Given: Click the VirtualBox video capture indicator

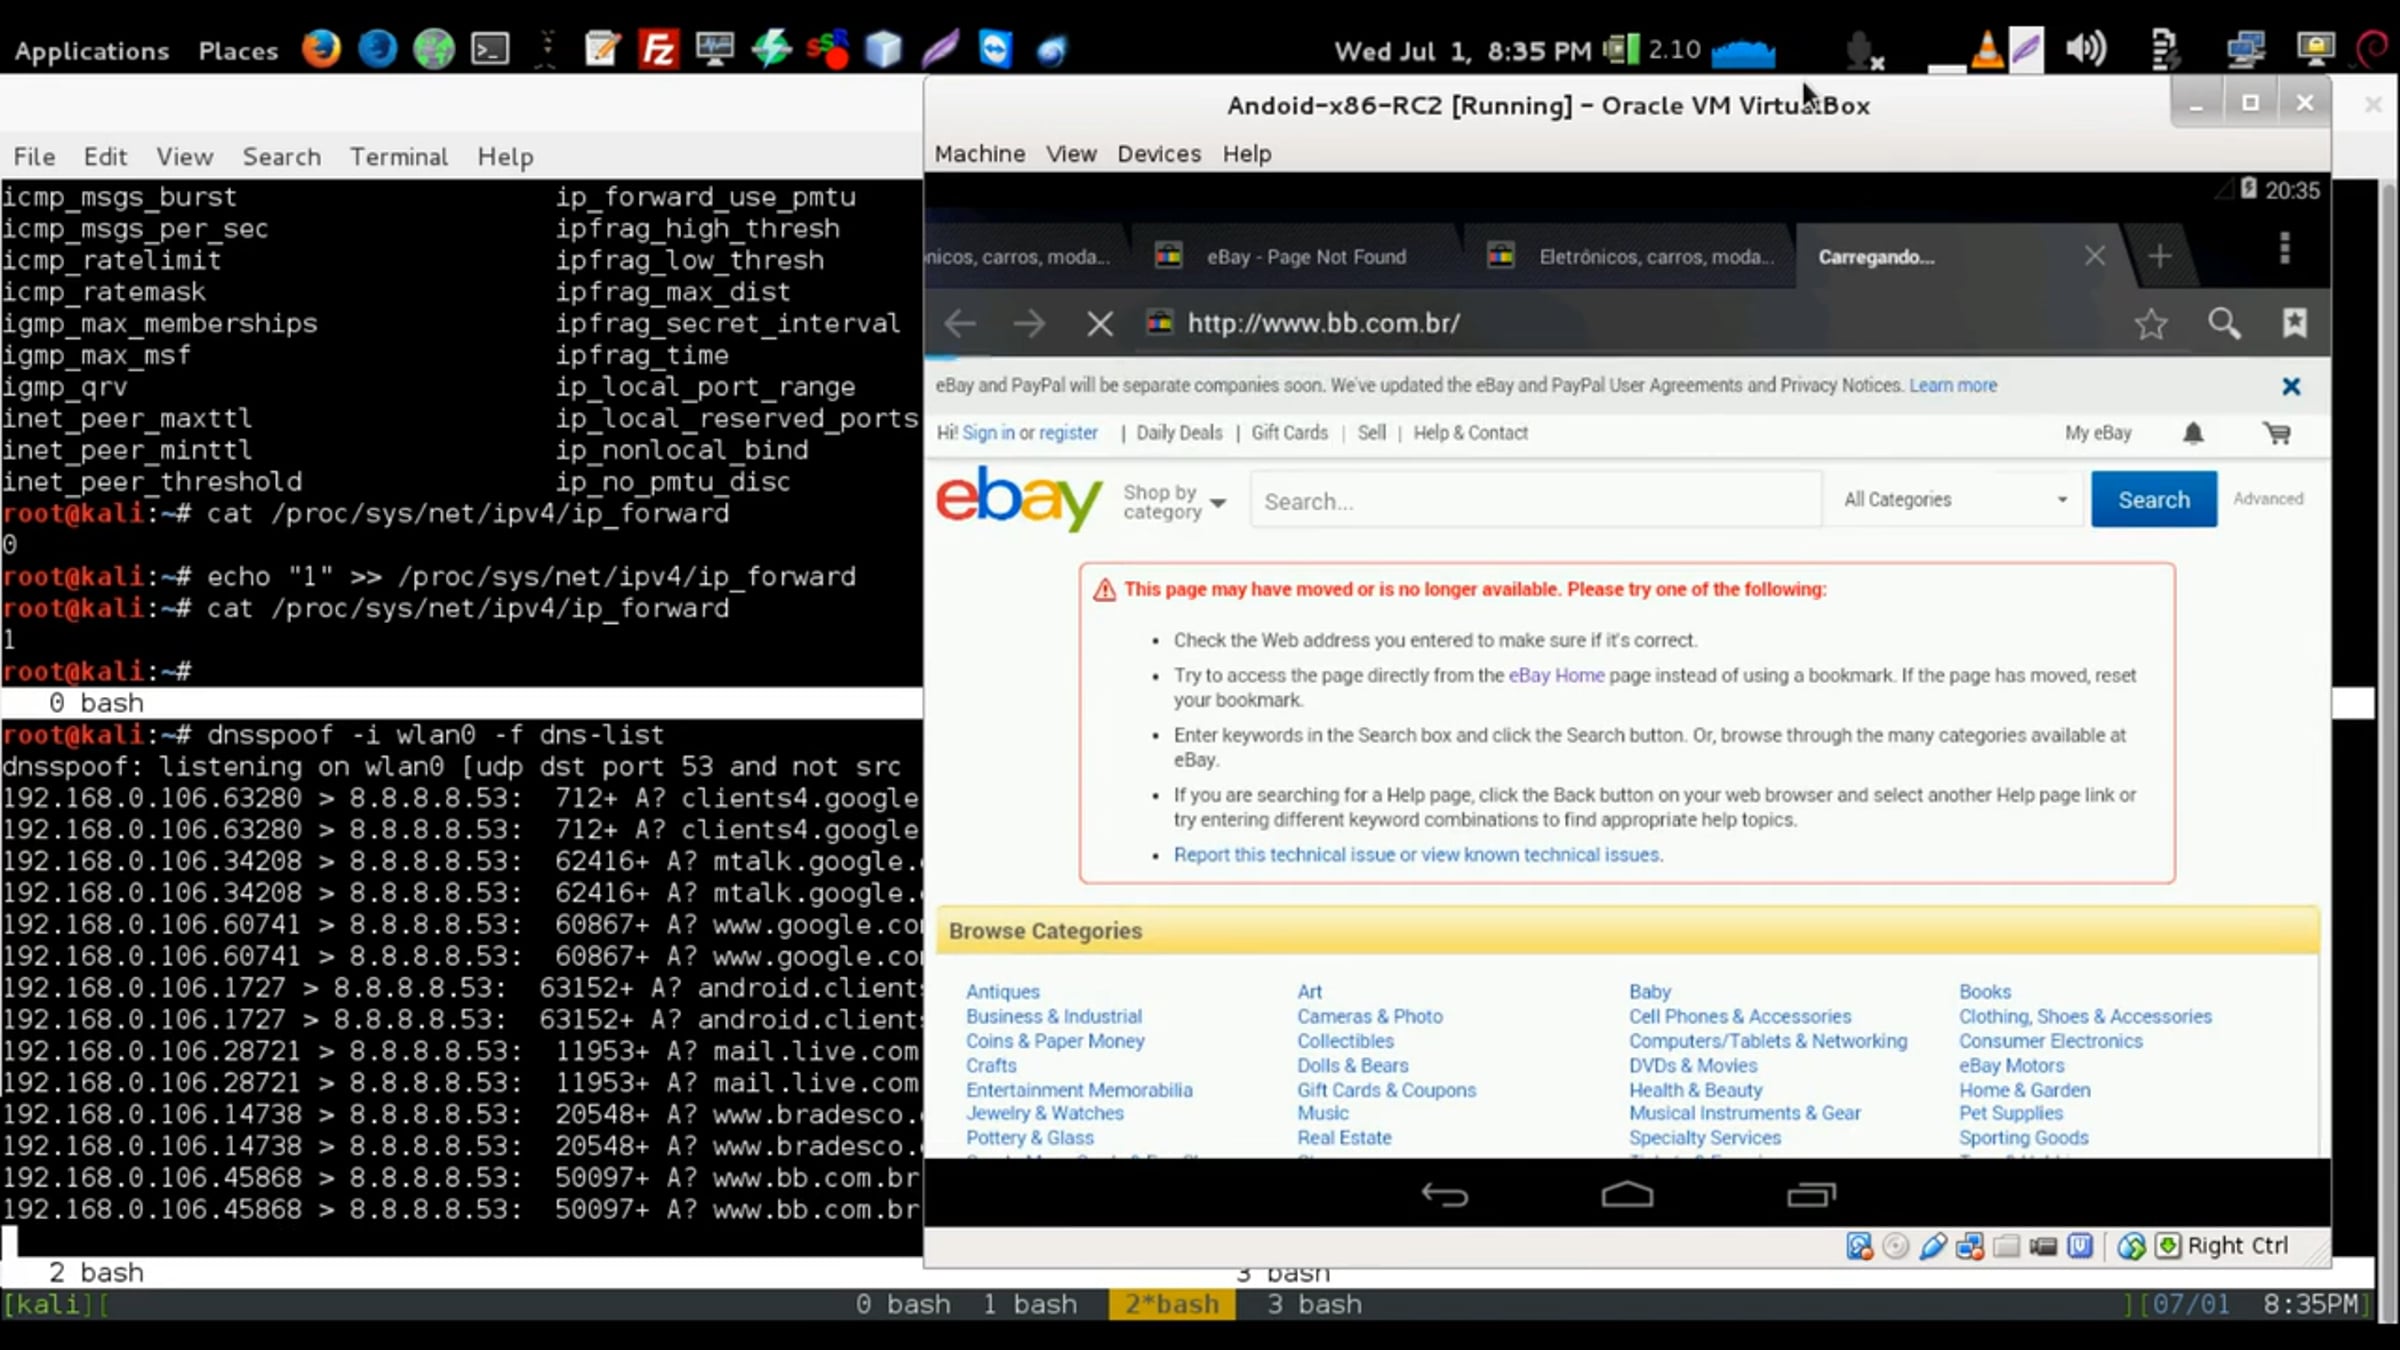Looking at the screenshot, I should (2043, 1246).
